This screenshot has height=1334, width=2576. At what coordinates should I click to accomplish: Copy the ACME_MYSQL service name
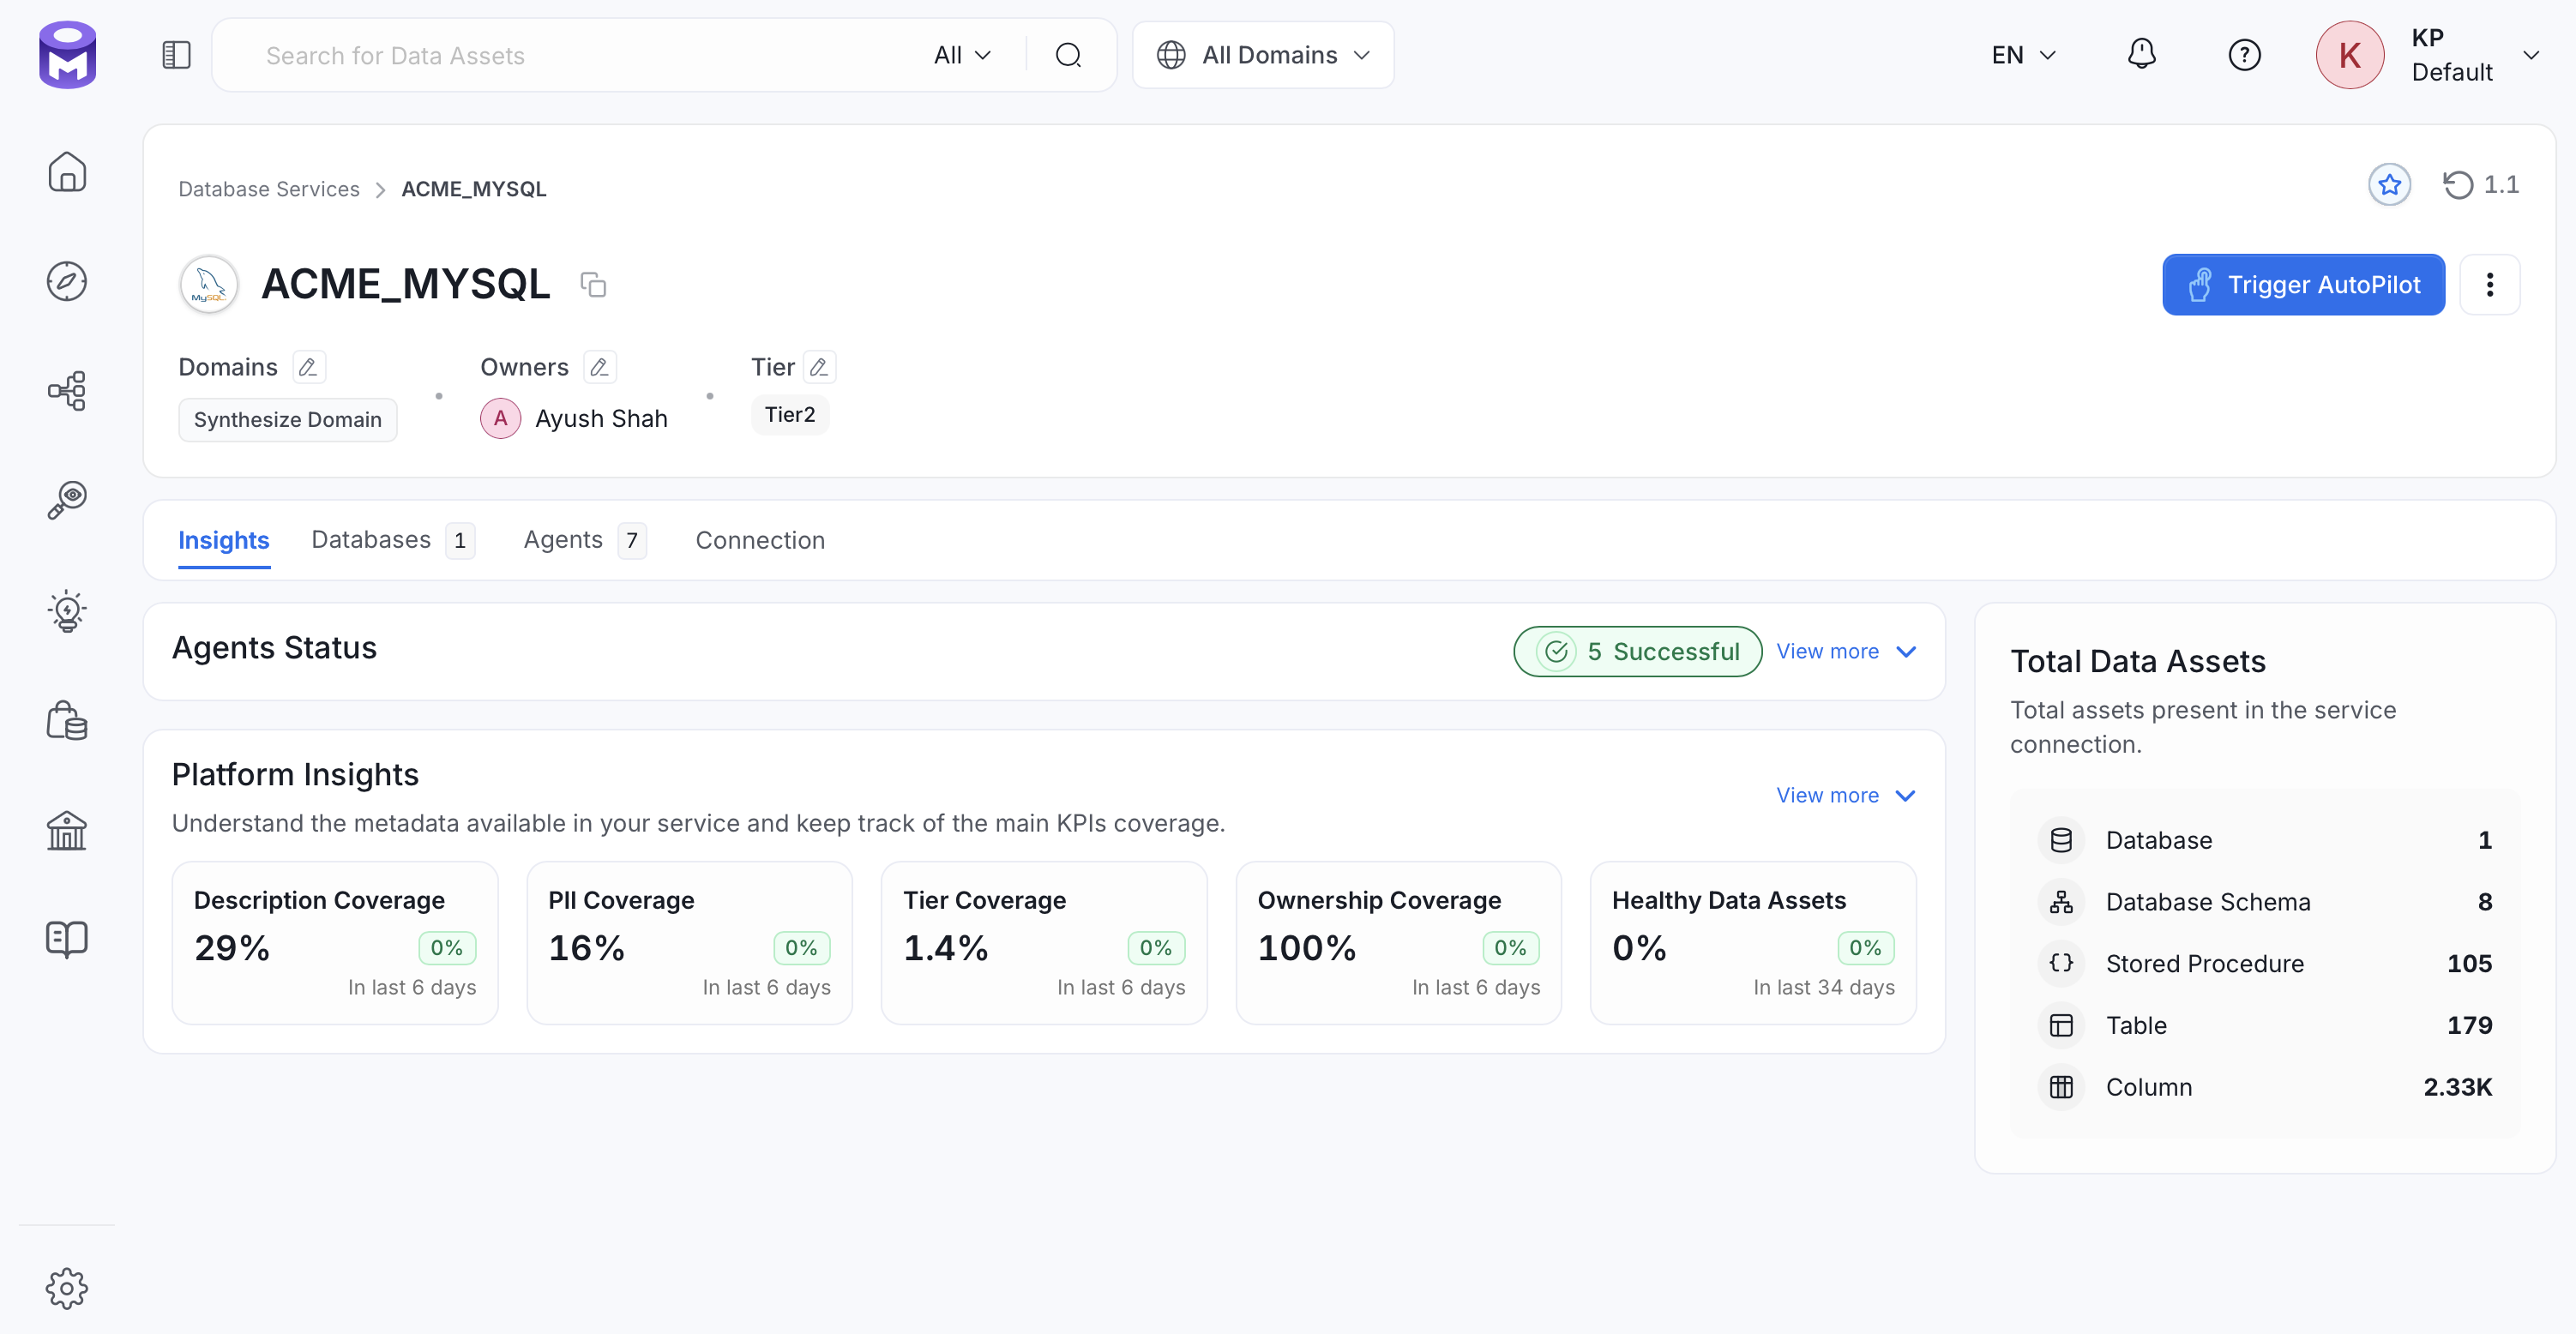[593, 285]
